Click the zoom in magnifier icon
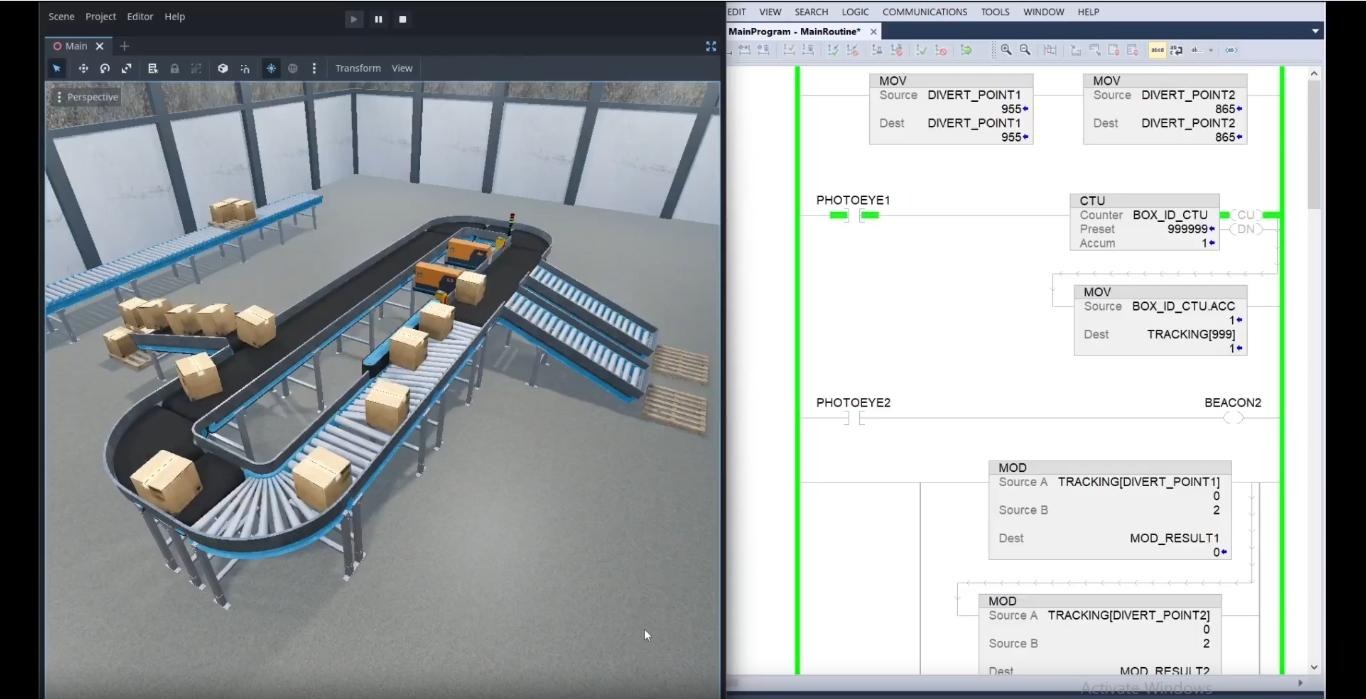Image resolution: width=1366 pixels, height=699 pixels. (x=1006, y=49)
